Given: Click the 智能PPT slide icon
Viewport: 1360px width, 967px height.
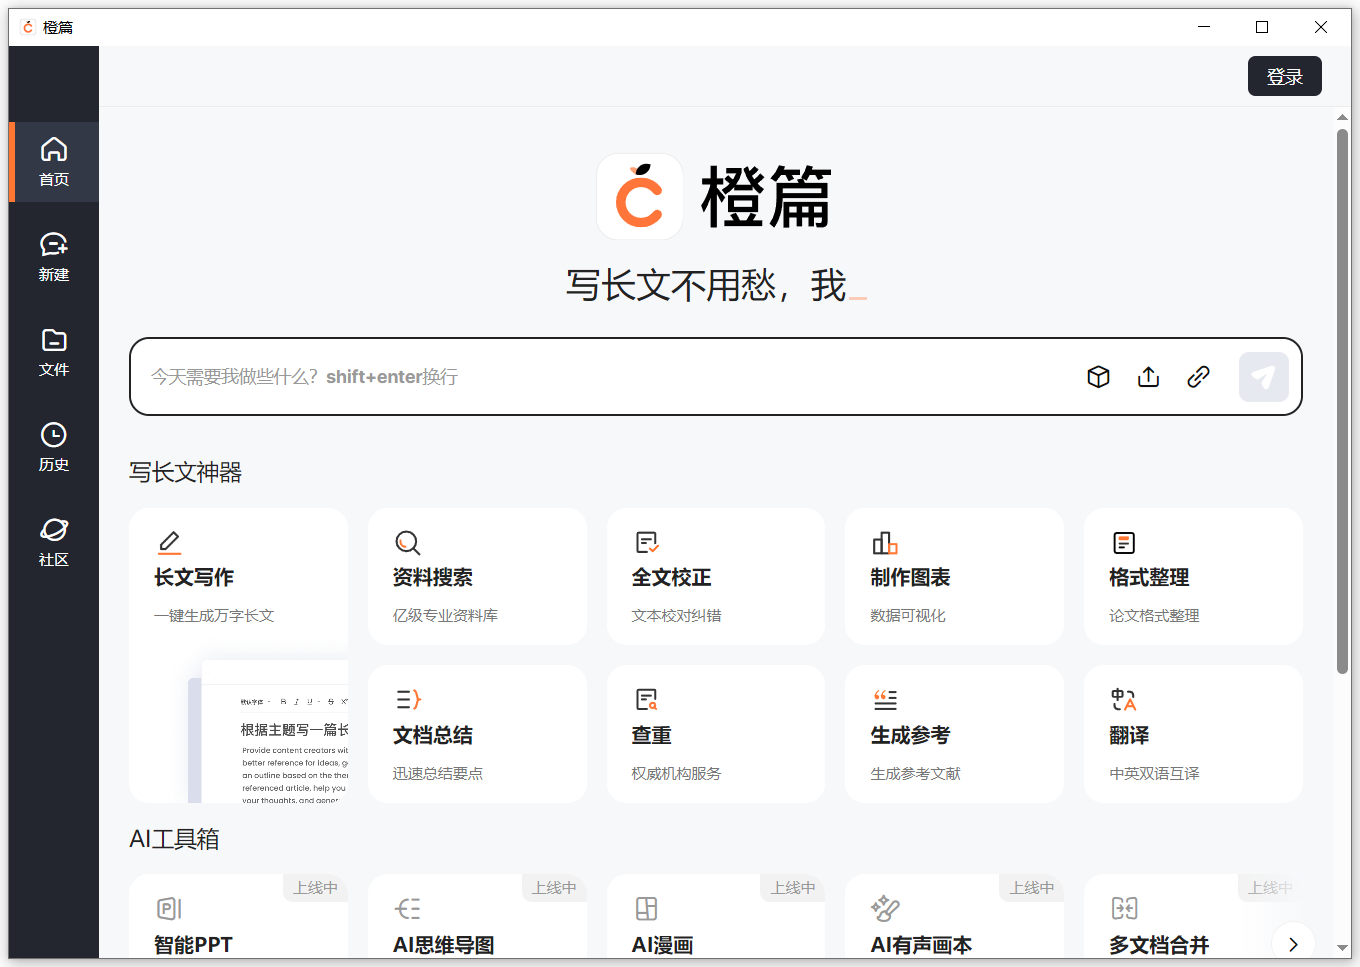Looking at the screenshot, I should click(169, 908).
